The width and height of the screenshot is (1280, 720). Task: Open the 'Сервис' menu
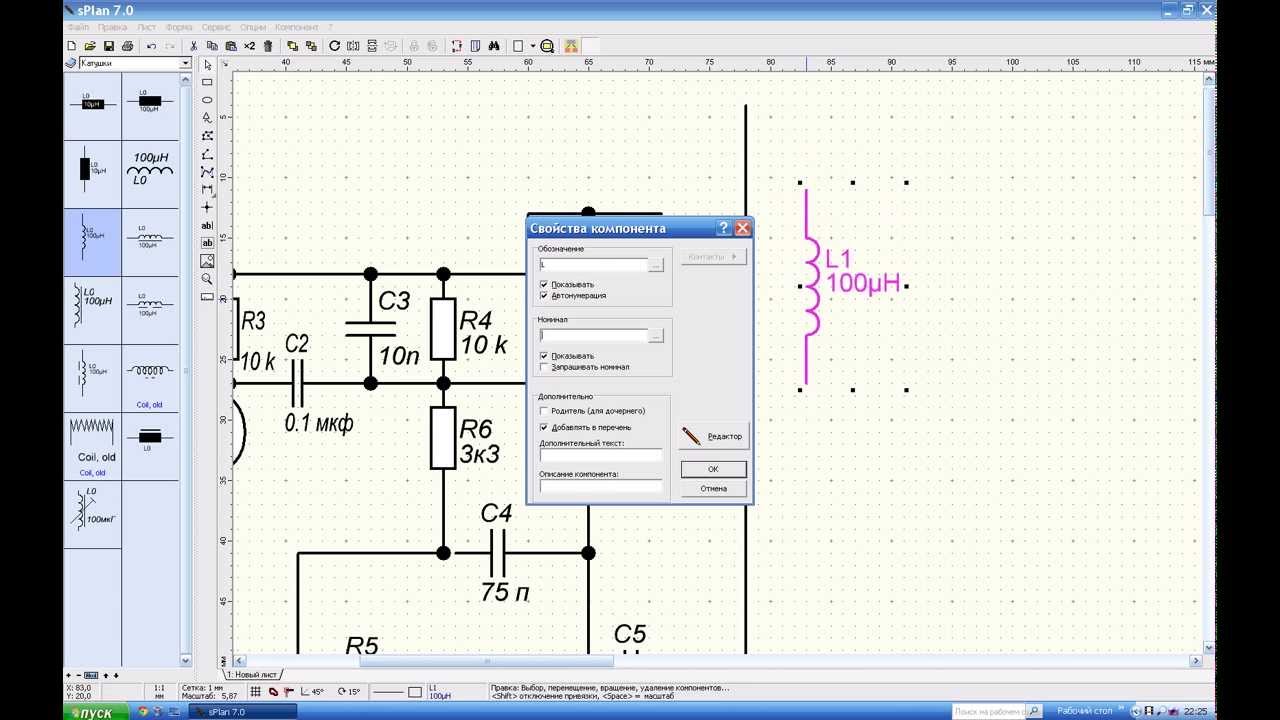pos(218,27)
